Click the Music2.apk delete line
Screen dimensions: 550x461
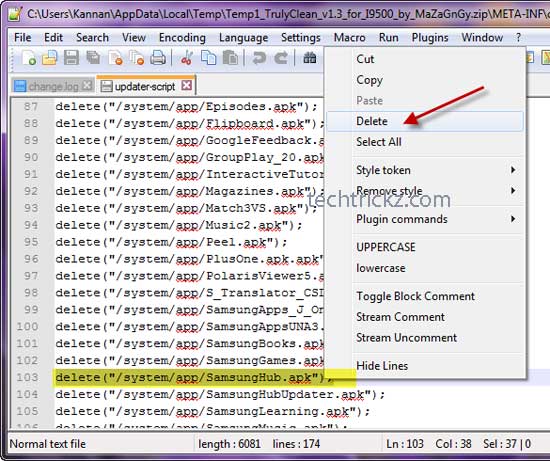pos(179,225)
